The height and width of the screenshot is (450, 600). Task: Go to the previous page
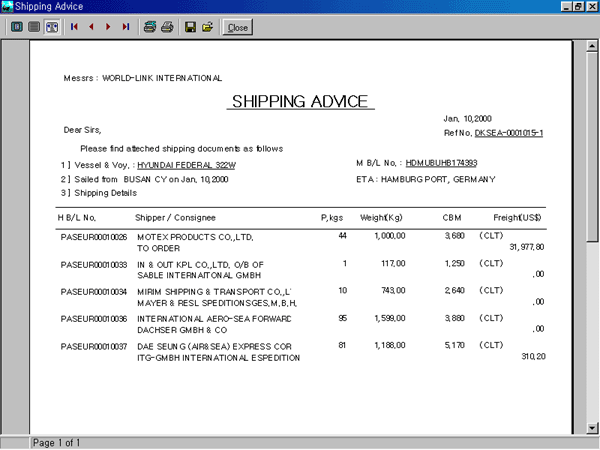91,27
